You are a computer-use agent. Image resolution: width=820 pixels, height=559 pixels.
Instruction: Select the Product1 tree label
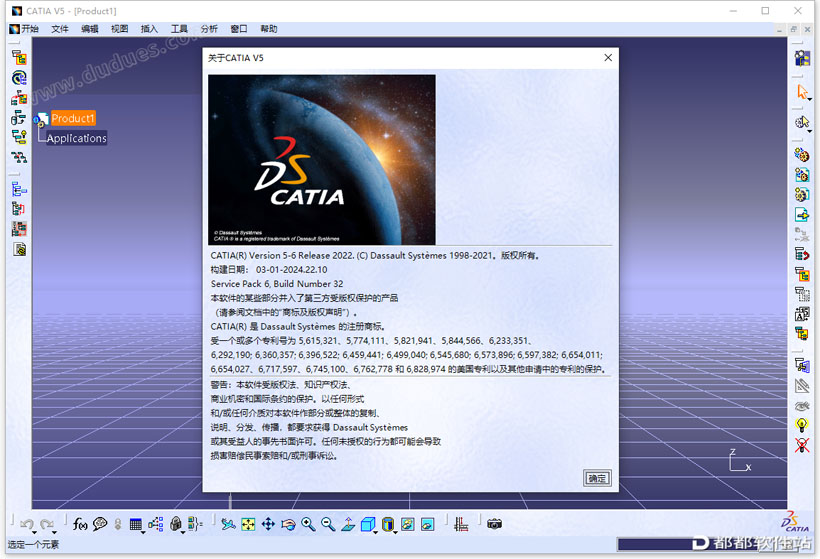tap(73, 118)
